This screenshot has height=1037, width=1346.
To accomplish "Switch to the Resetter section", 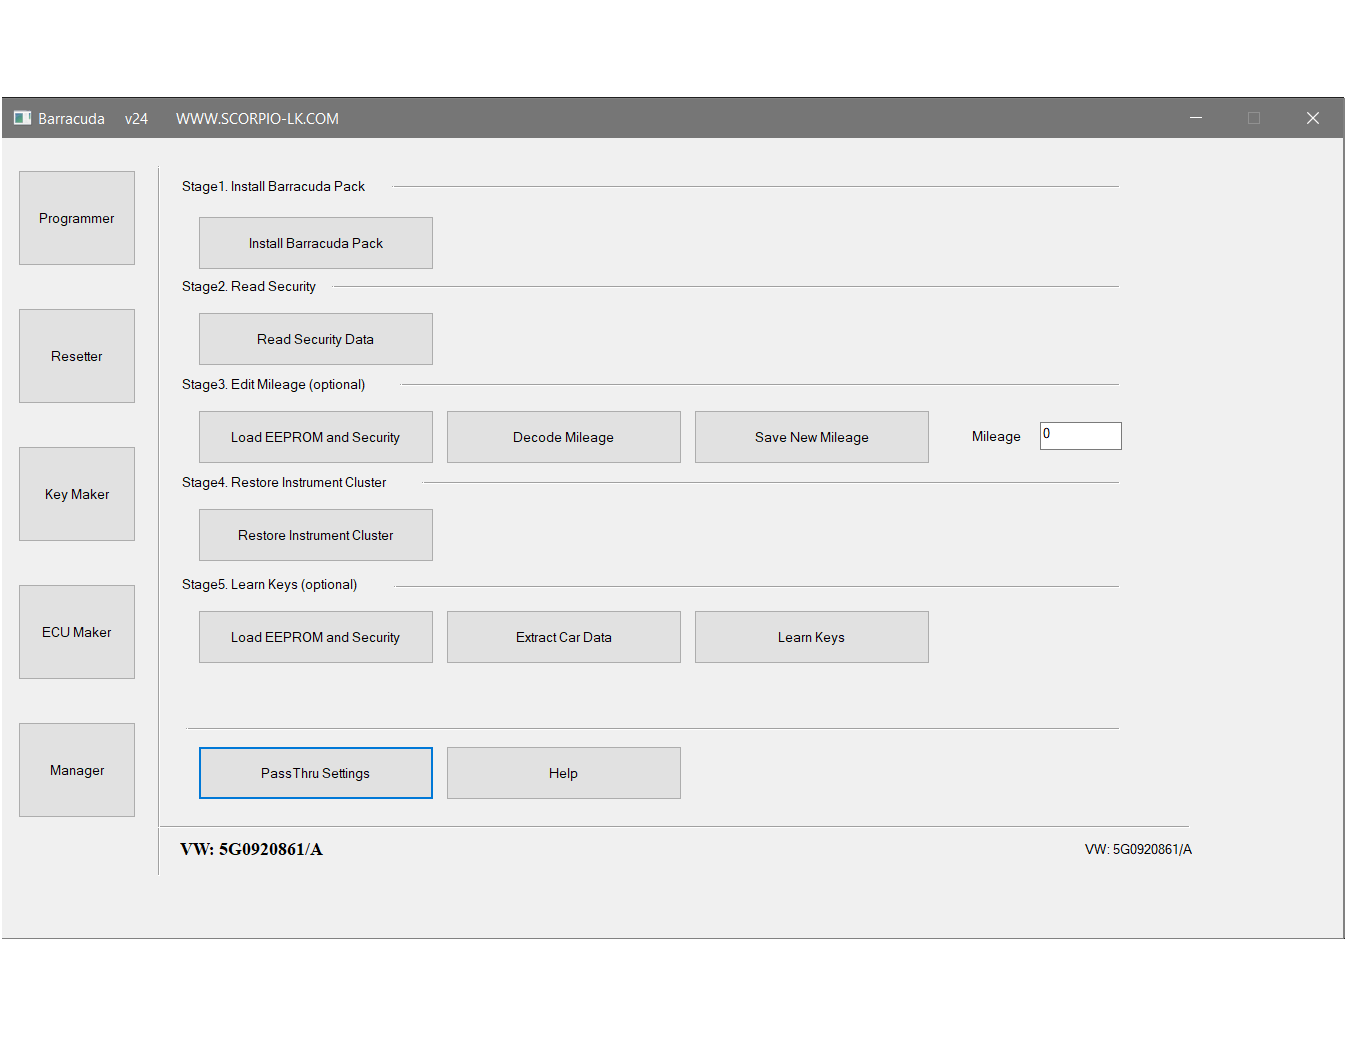I will tap(77, 356).
